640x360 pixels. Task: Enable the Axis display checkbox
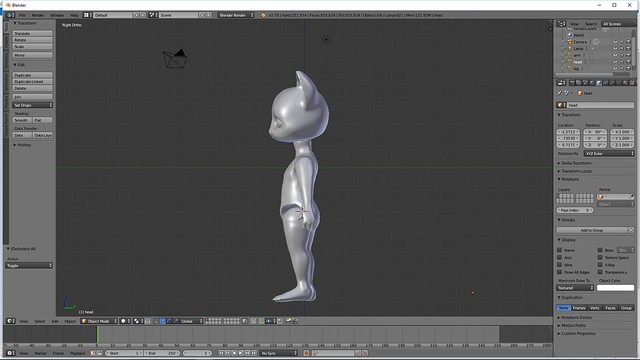click(560, 257)
